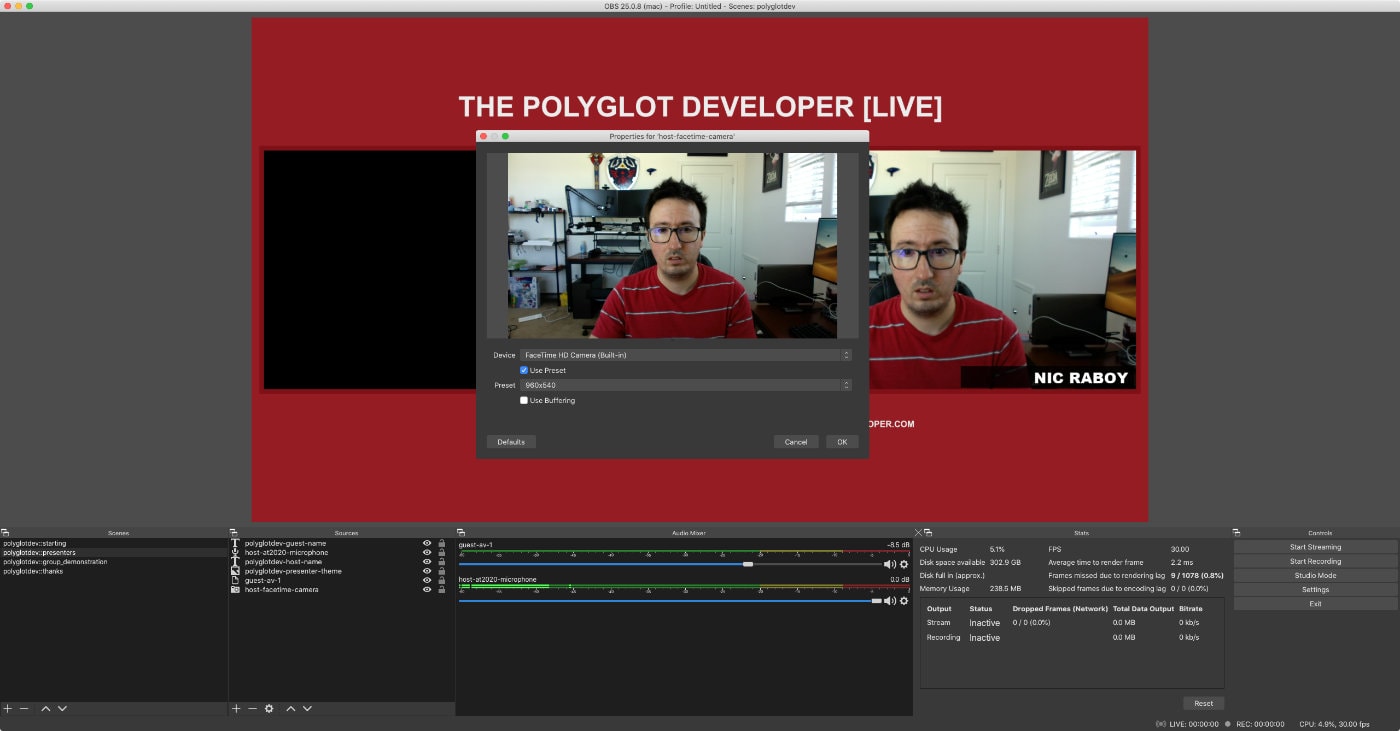Toggle lock on polyglotdev-guest-name source

442,543
